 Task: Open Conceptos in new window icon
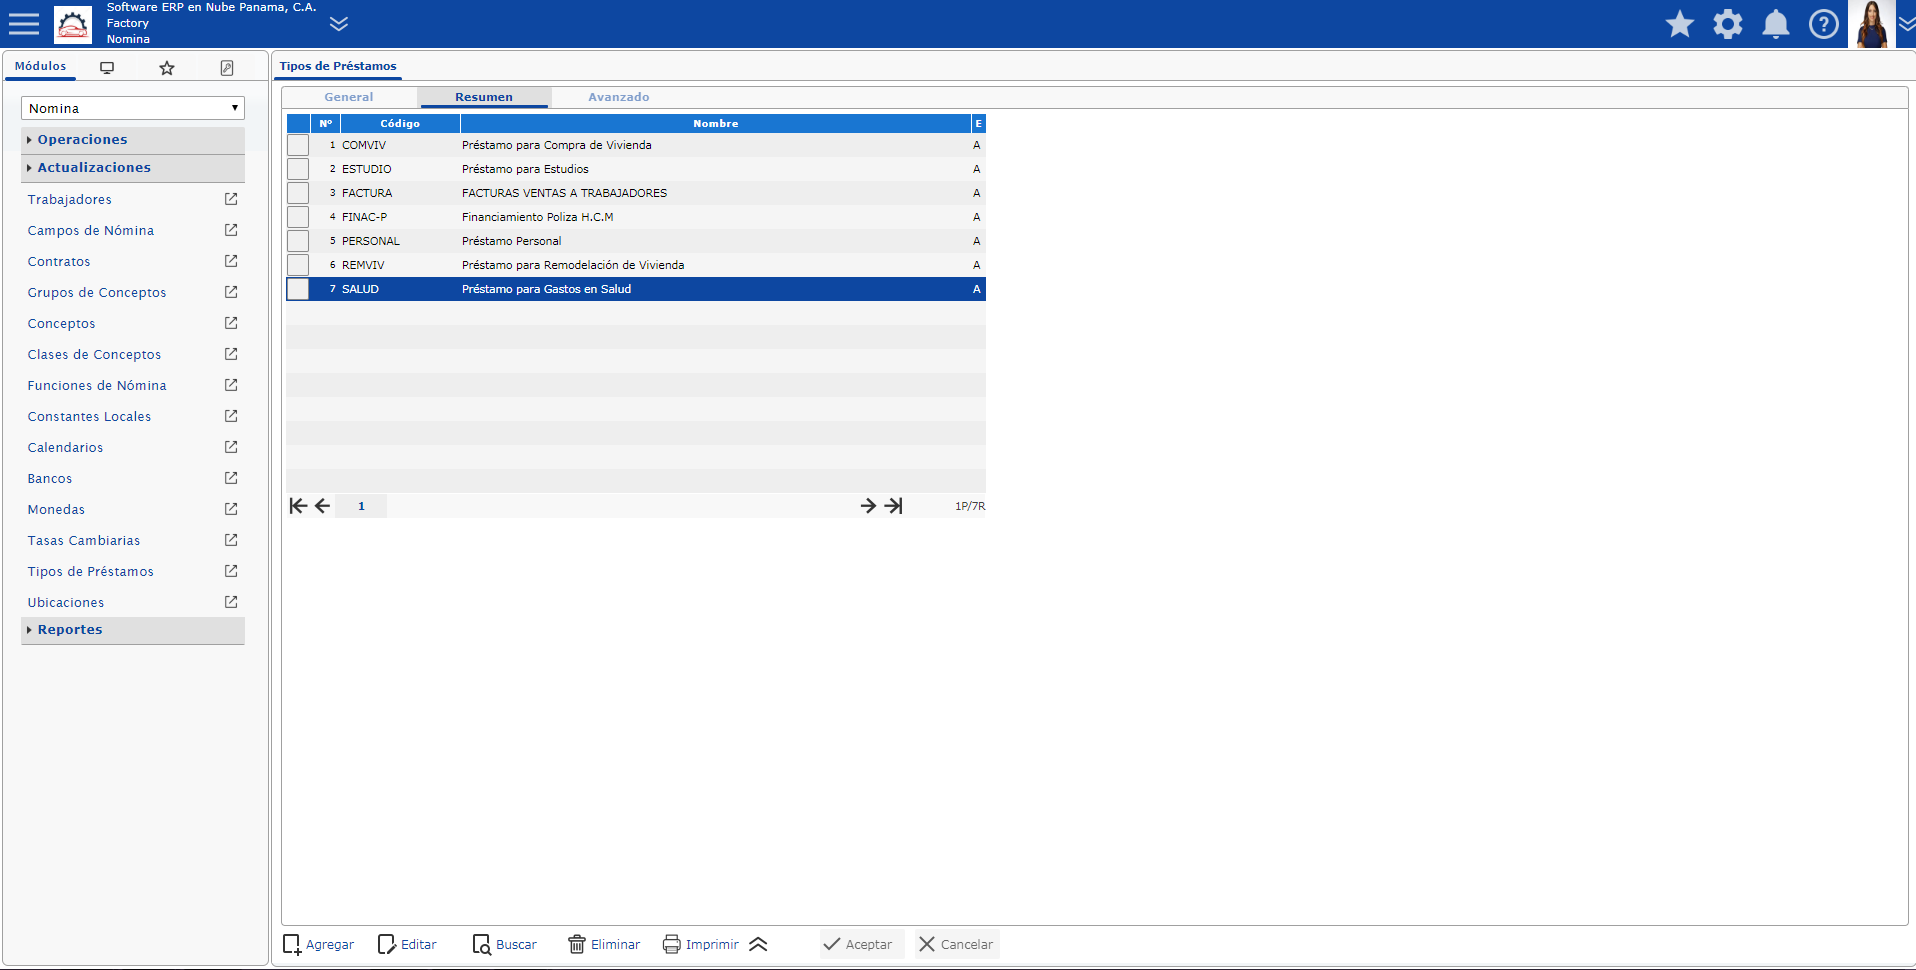(231, 323)
